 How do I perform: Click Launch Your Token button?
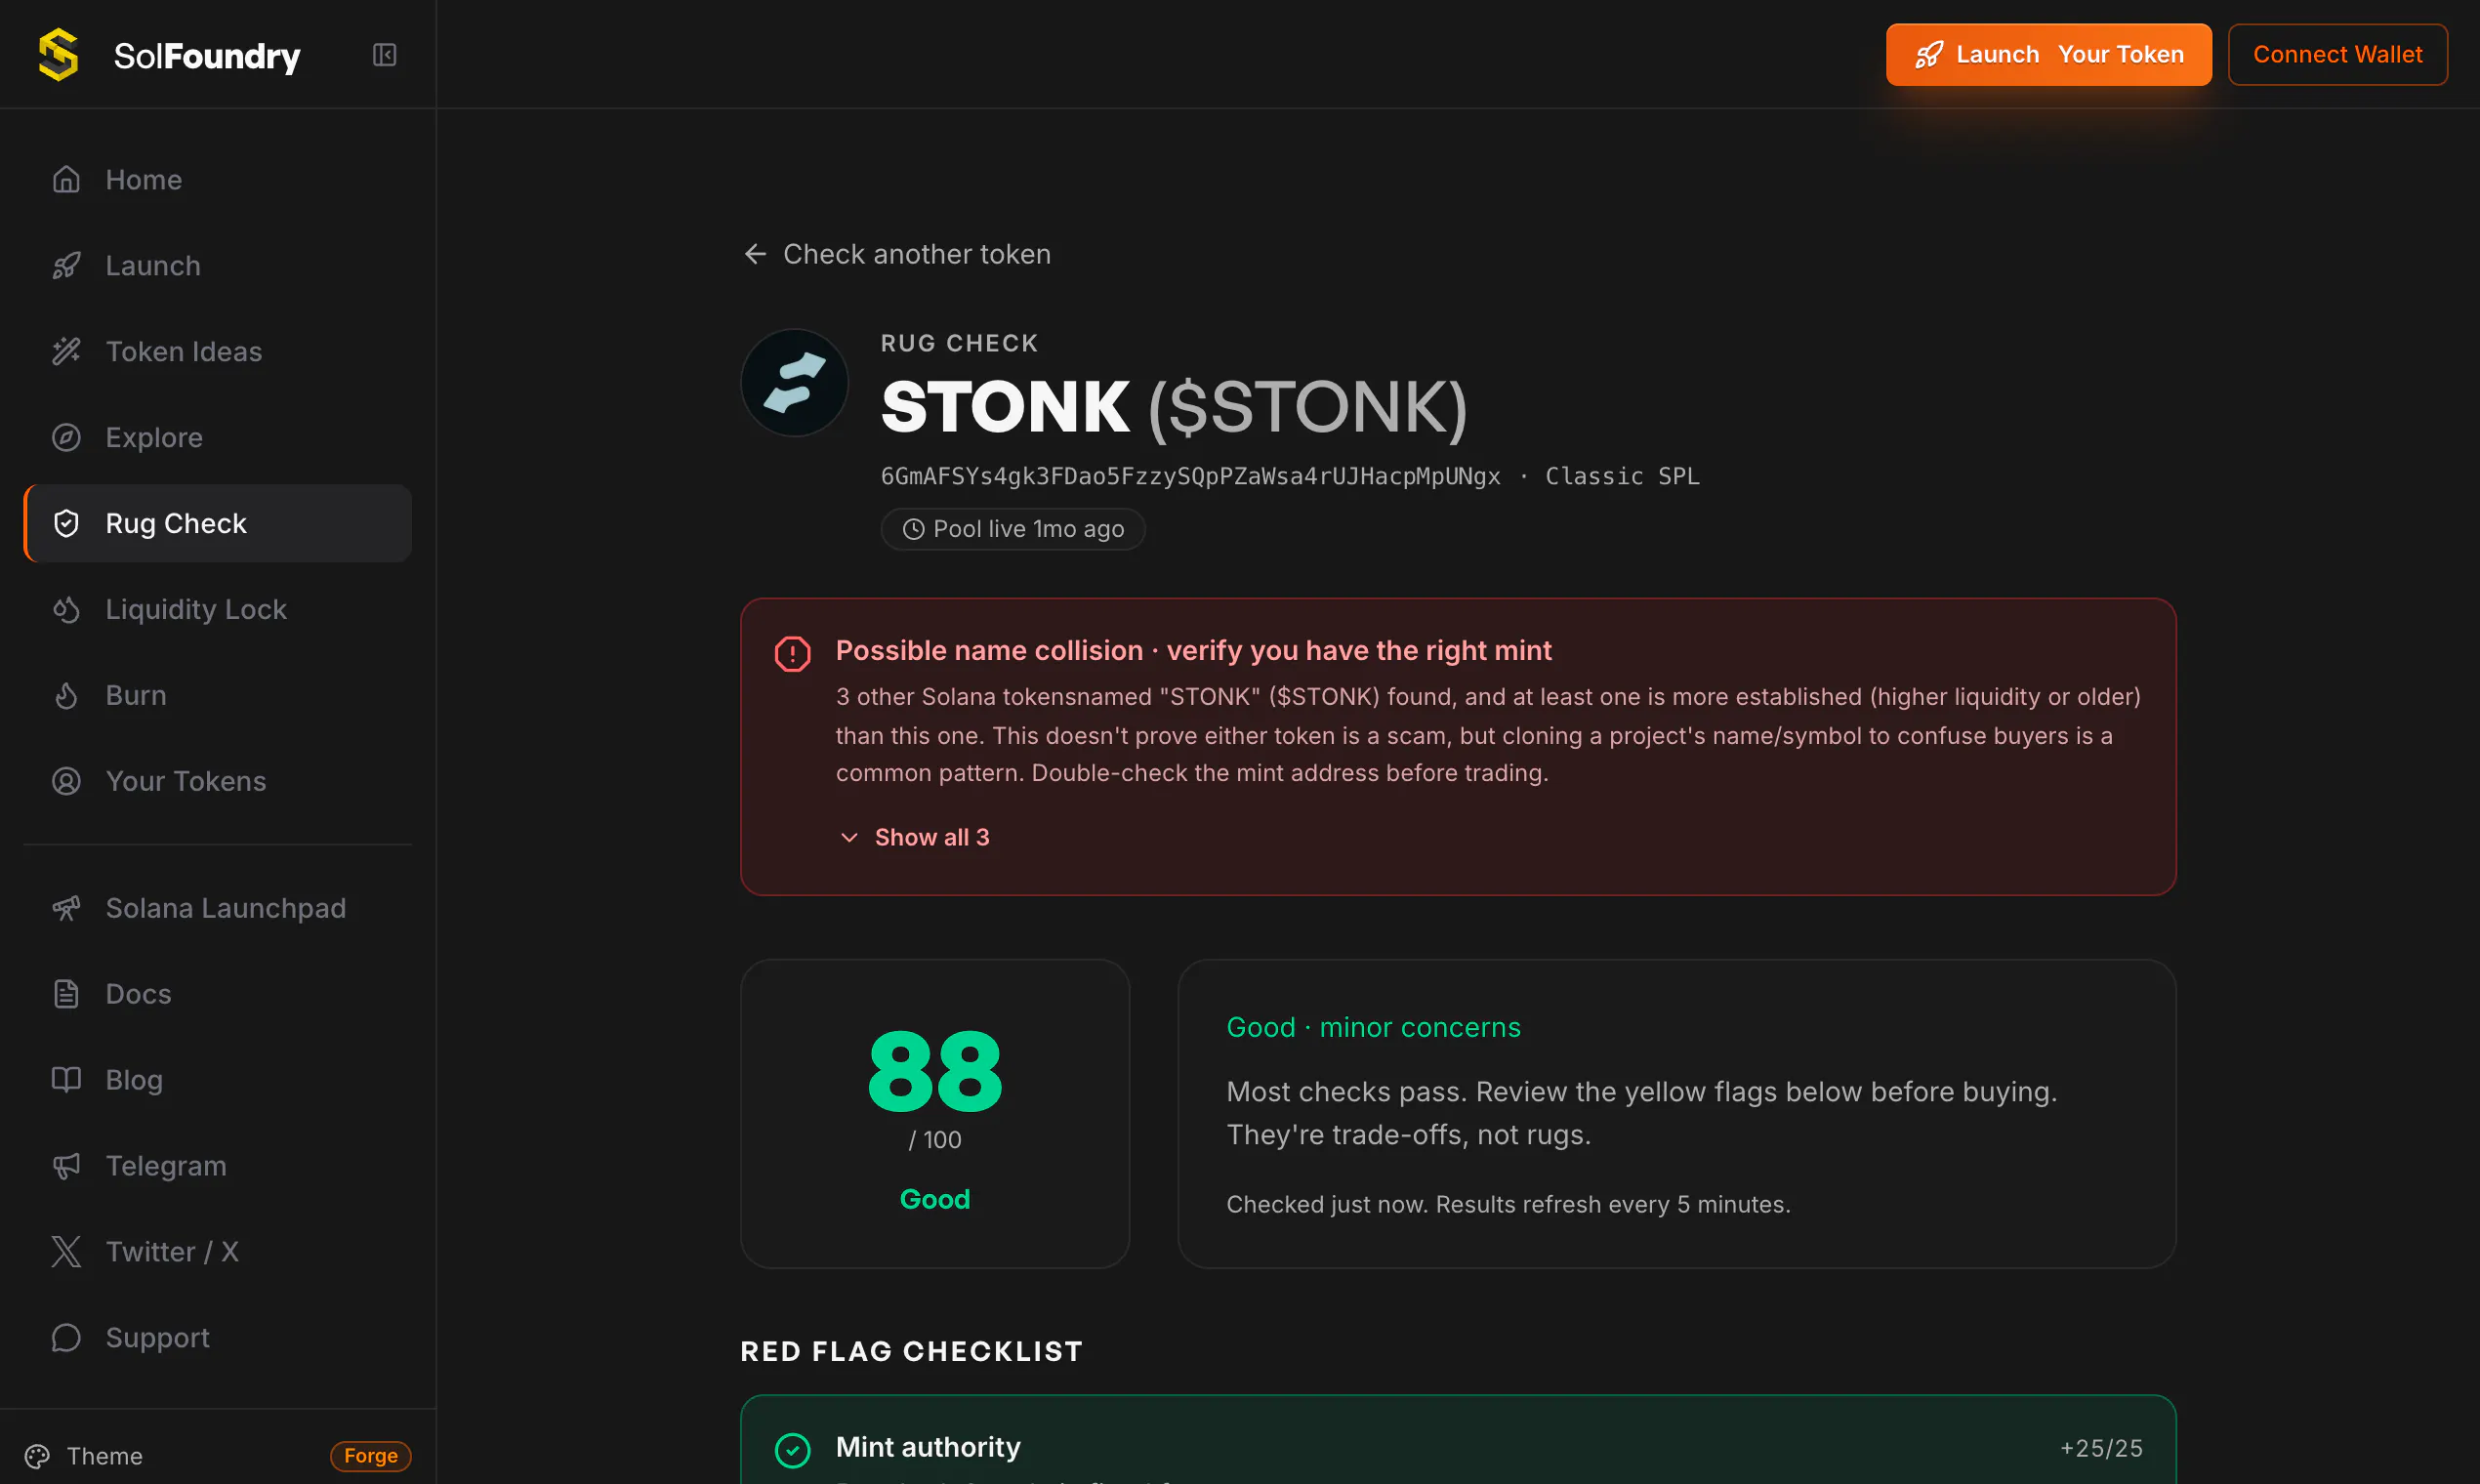2049,55
